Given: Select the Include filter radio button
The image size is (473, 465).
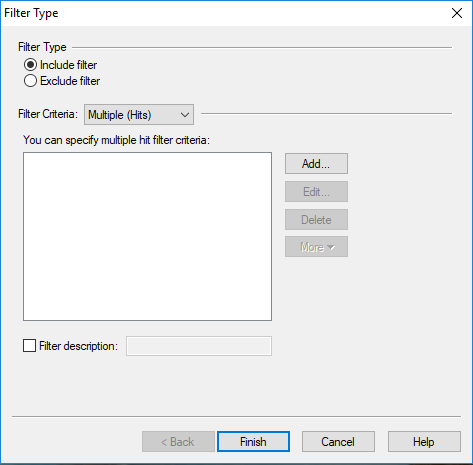Looking at the screenshot, I should (30, 65).
